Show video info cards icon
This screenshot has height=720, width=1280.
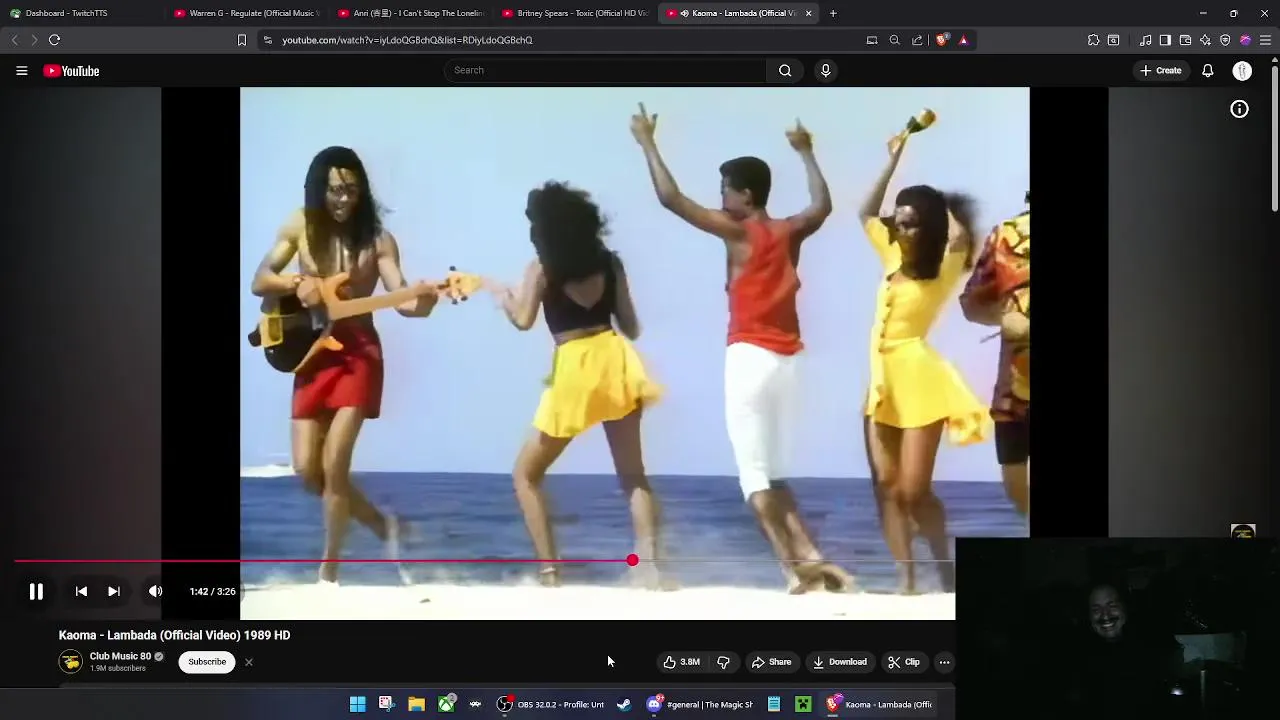(1239, 109)
